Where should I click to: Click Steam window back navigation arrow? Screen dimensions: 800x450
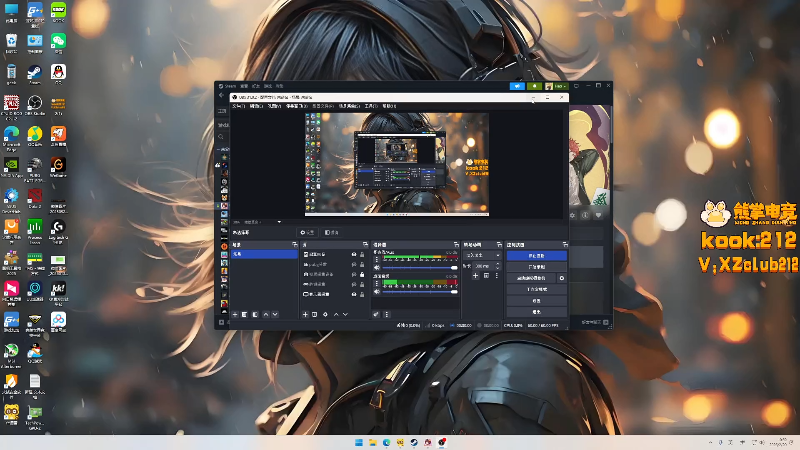click(221, 95)
